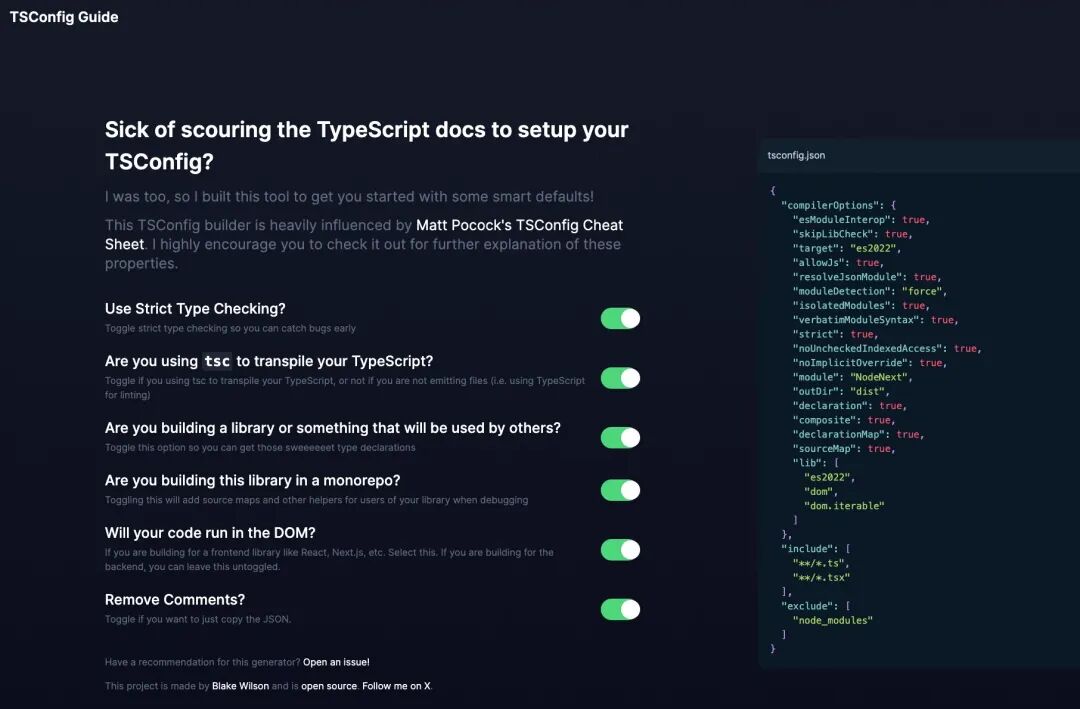Open Matt Pocock's TSConfig Cheat Sheet link
The width and height of the screenshot is (1080, 709).
point(364,234)
